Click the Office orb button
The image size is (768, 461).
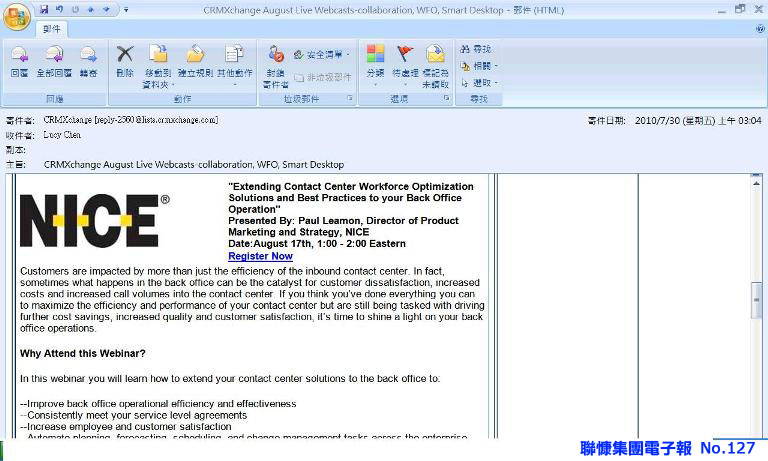tap(17, 17)
